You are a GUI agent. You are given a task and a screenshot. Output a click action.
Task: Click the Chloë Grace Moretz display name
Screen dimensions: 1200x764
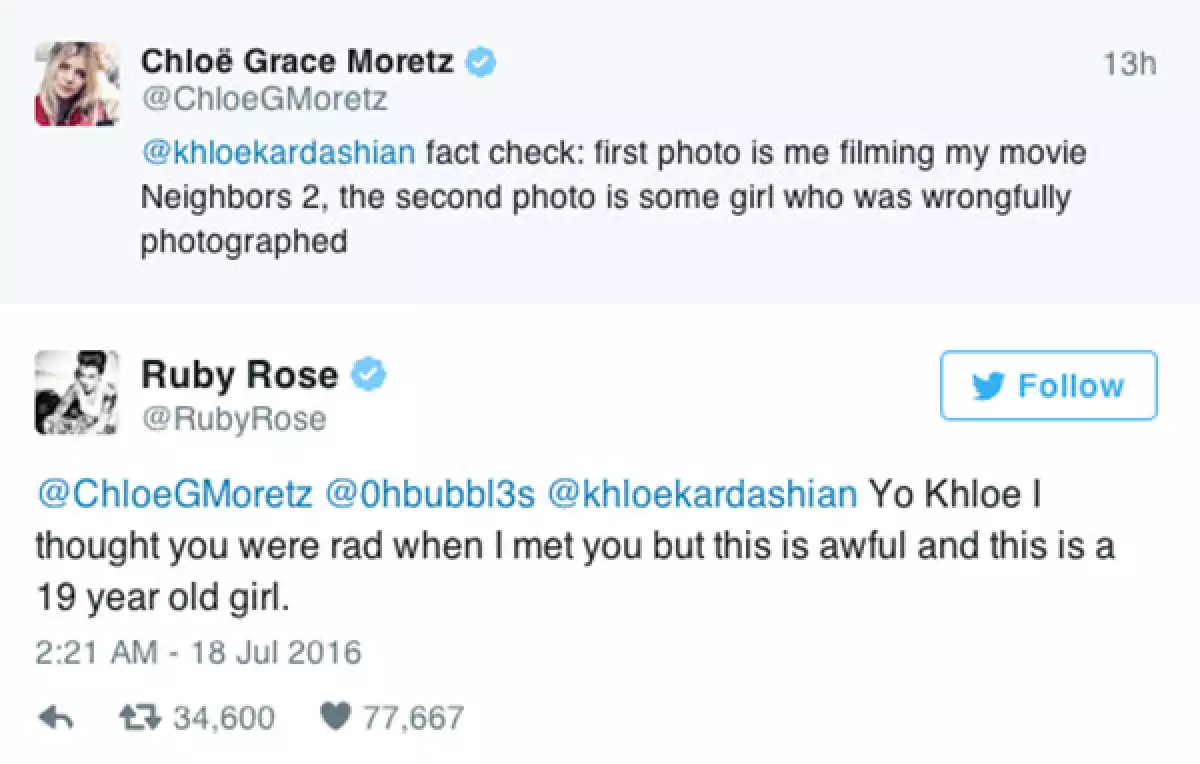pos(298,62)
